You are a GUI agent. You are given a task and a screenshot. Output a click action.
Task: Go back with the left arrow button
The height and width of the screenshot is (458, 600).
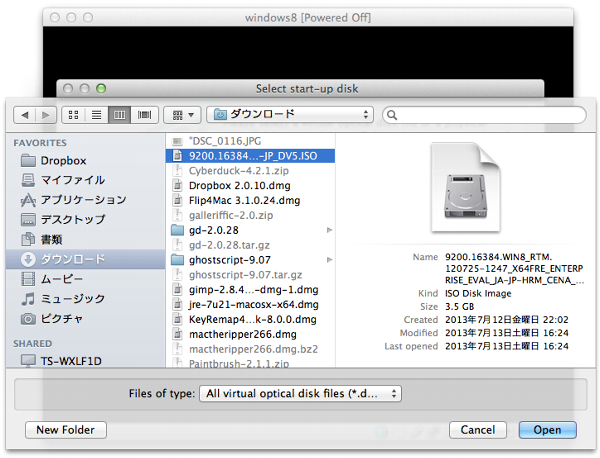point(25,115)
